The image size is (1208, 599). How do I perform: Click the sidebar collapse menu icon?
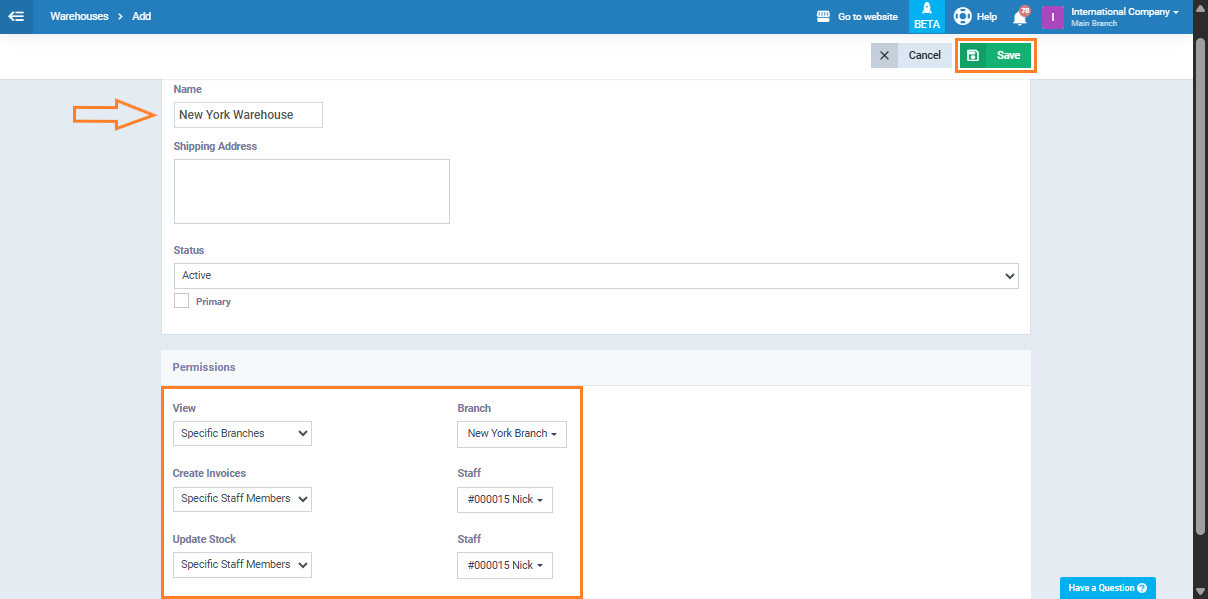tap(16, 16)
